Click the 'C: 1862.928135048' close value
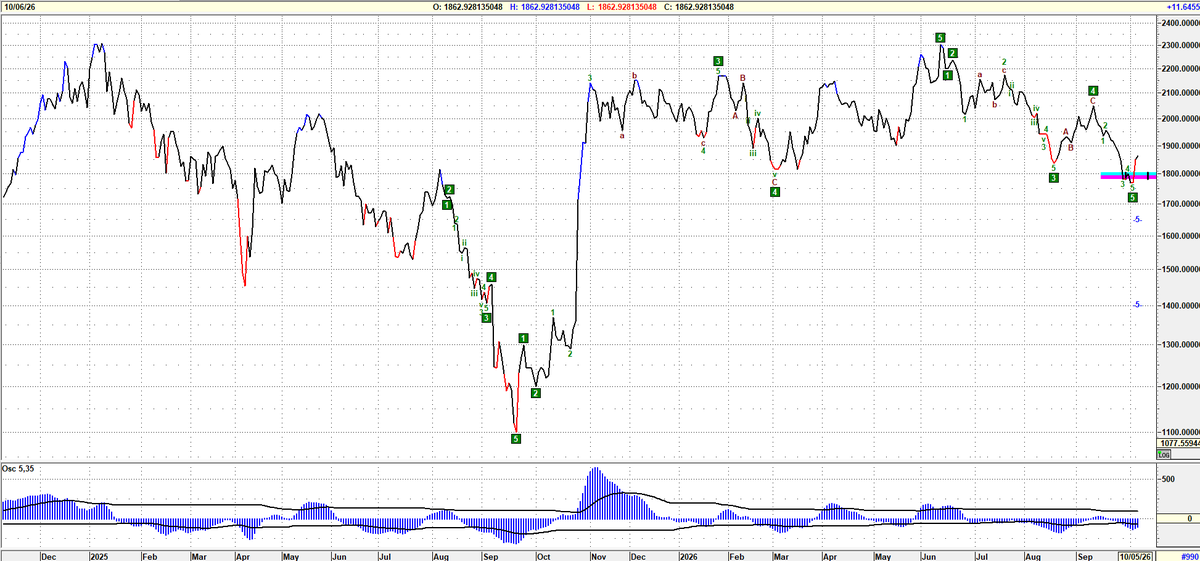This screenshot has height=561, width=1200. (x=698, y=6)
